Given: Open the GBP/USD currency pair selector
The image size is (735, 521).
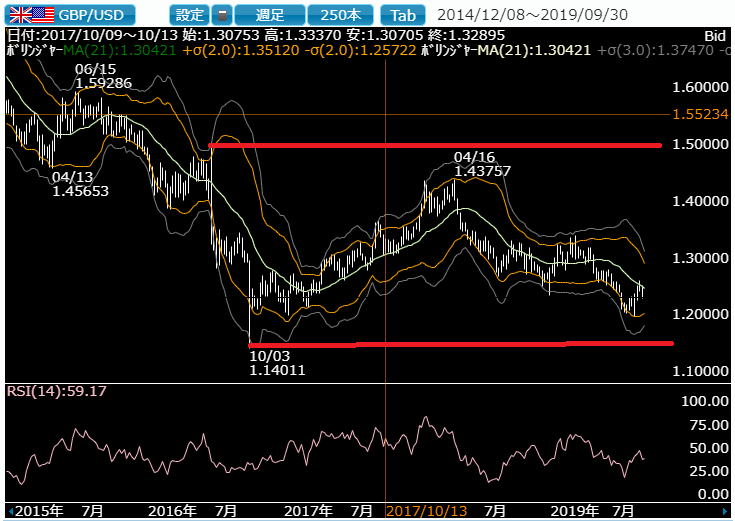Looking at the screenshot, I should (x=70, y=15).
